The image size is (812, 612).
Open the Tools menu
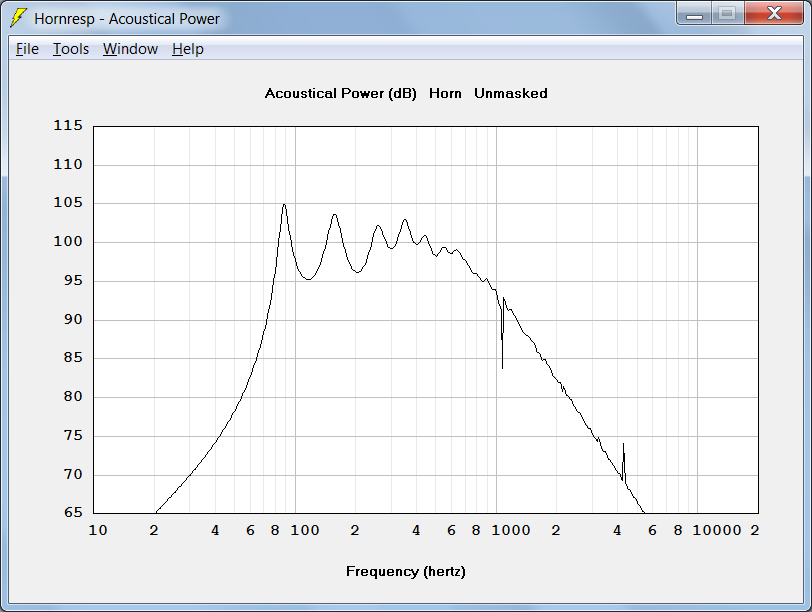click(71, 49)
